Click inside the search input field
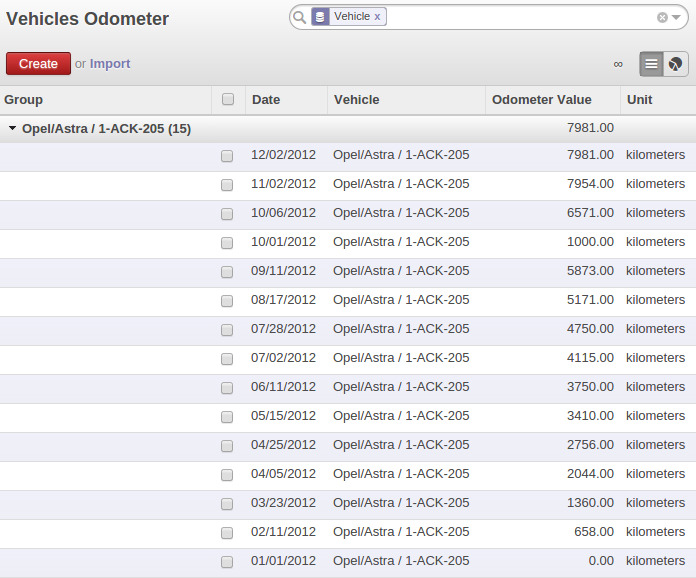 click(x=520, y=17)
